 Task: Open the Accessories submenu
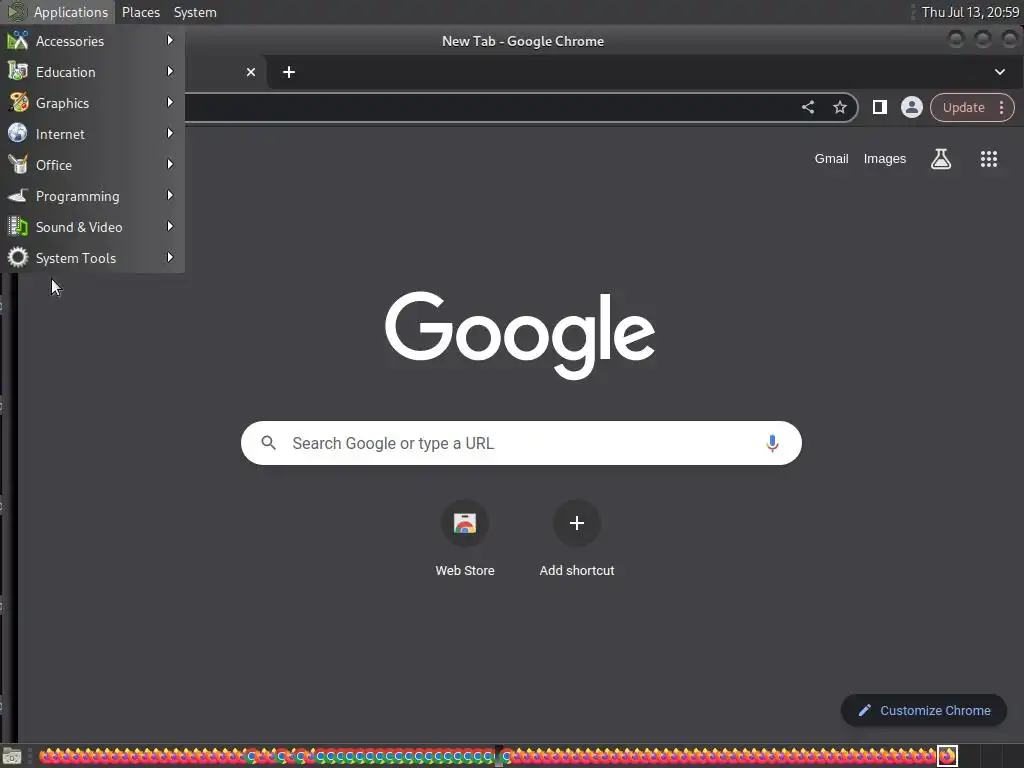[x=92, y=41]
